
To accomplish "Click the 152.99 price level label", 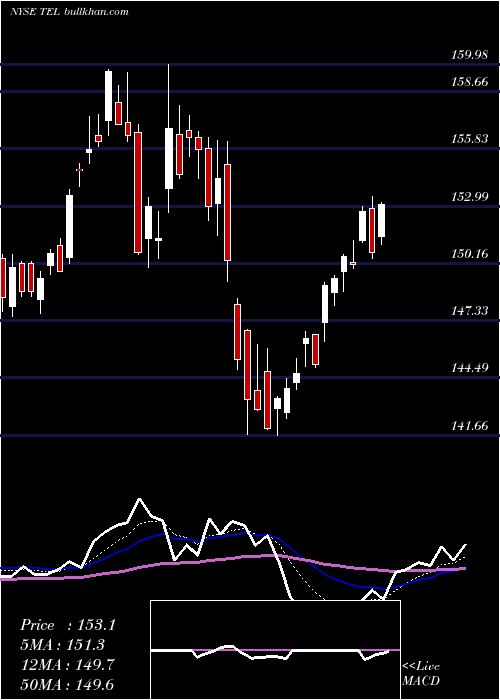I will [470, 197].
